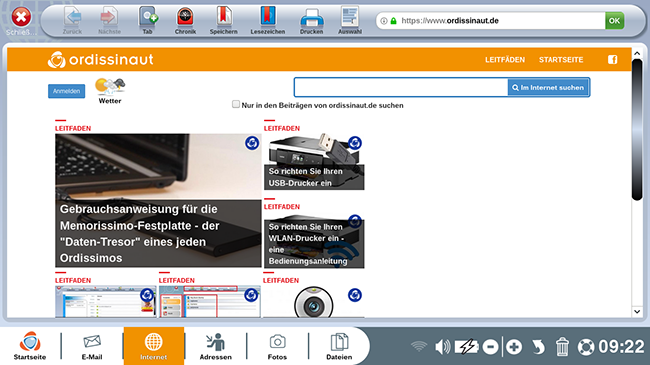Click the undo curved arrow icon
This screenshot has width=650, height=365.
coord(538,347)
